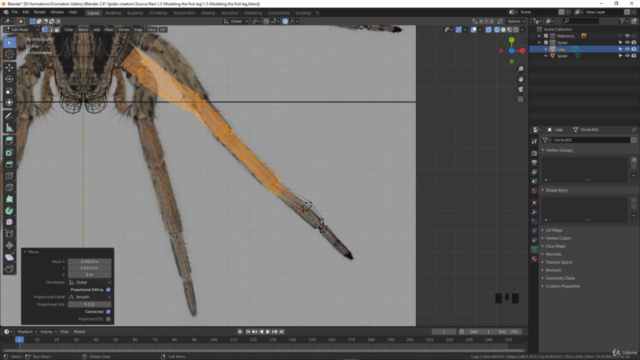Click the viewport pan hand icon

[x=521, y=79]
